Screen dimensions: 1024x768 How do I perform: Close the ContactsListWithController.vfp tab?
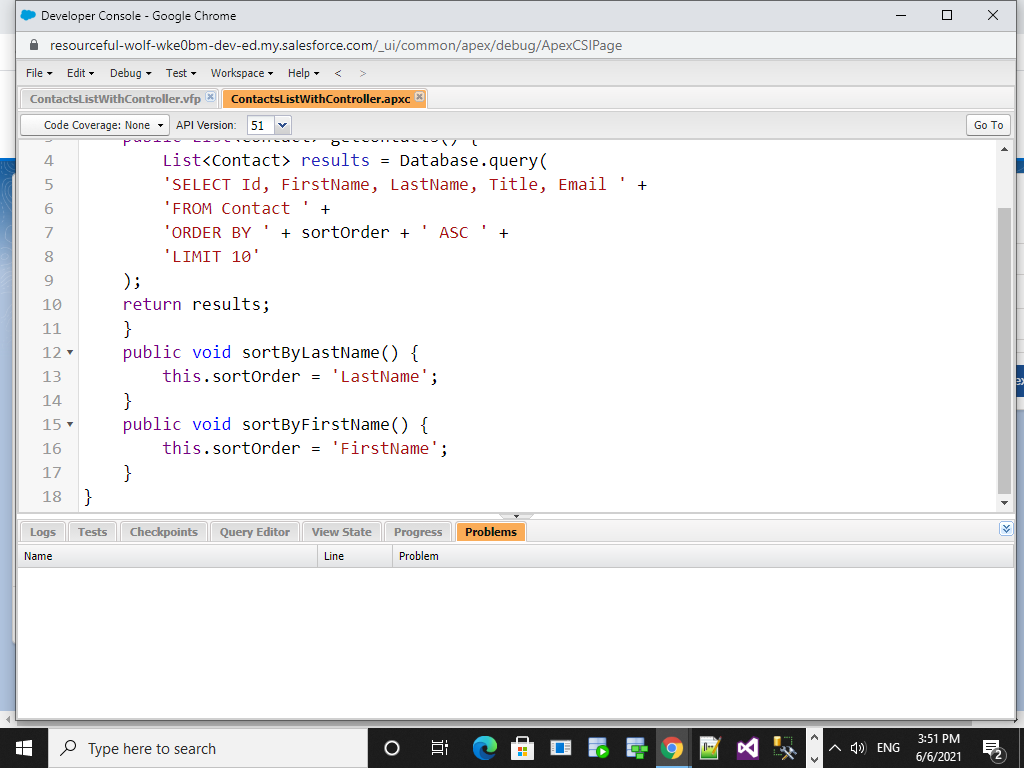[209, 98]
